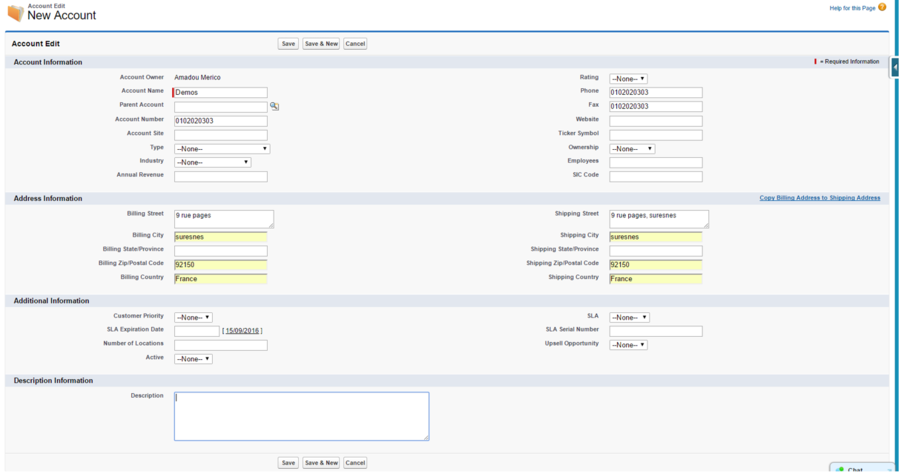The image size is (900, 472).
Task: Open the Upsell Opportunity dropdown
Action: [x=628, y=345]
